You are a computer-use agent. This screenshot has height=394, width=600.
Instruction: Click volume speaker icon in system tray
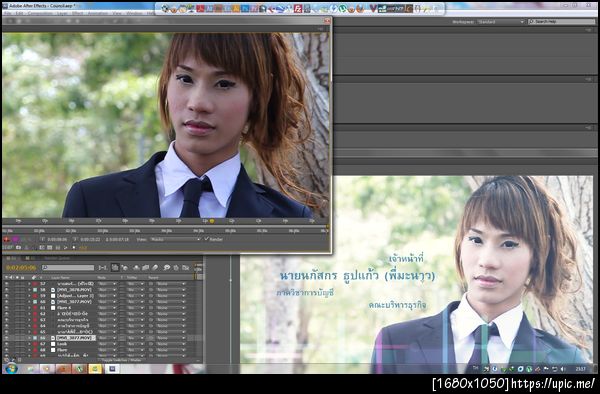[562, 369]
